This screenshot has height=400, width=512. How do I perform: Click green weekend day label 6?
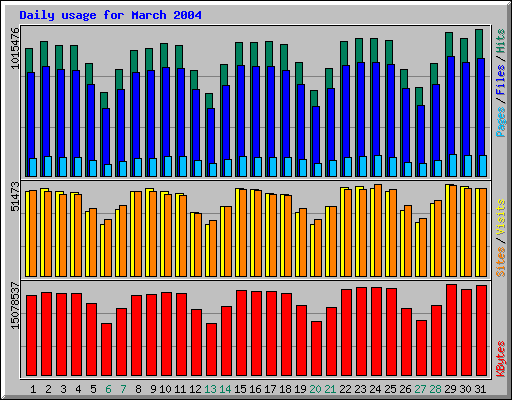(108, 389)
